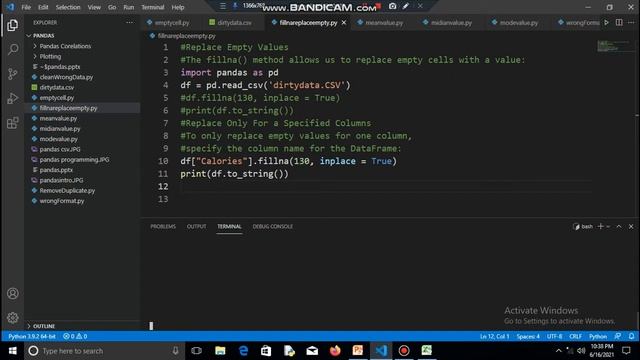The height and width of the screenshot is (360, 640).
Task: Create a new terminal with plus icon
Action: tap(600, 226)
